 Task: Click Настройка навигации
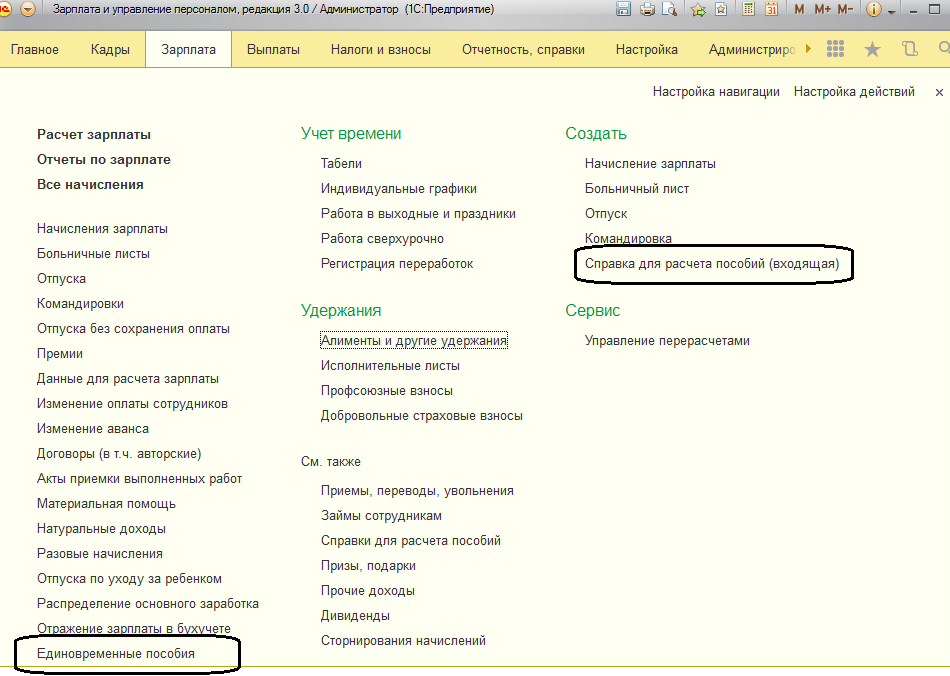click(x=716, y=91)
